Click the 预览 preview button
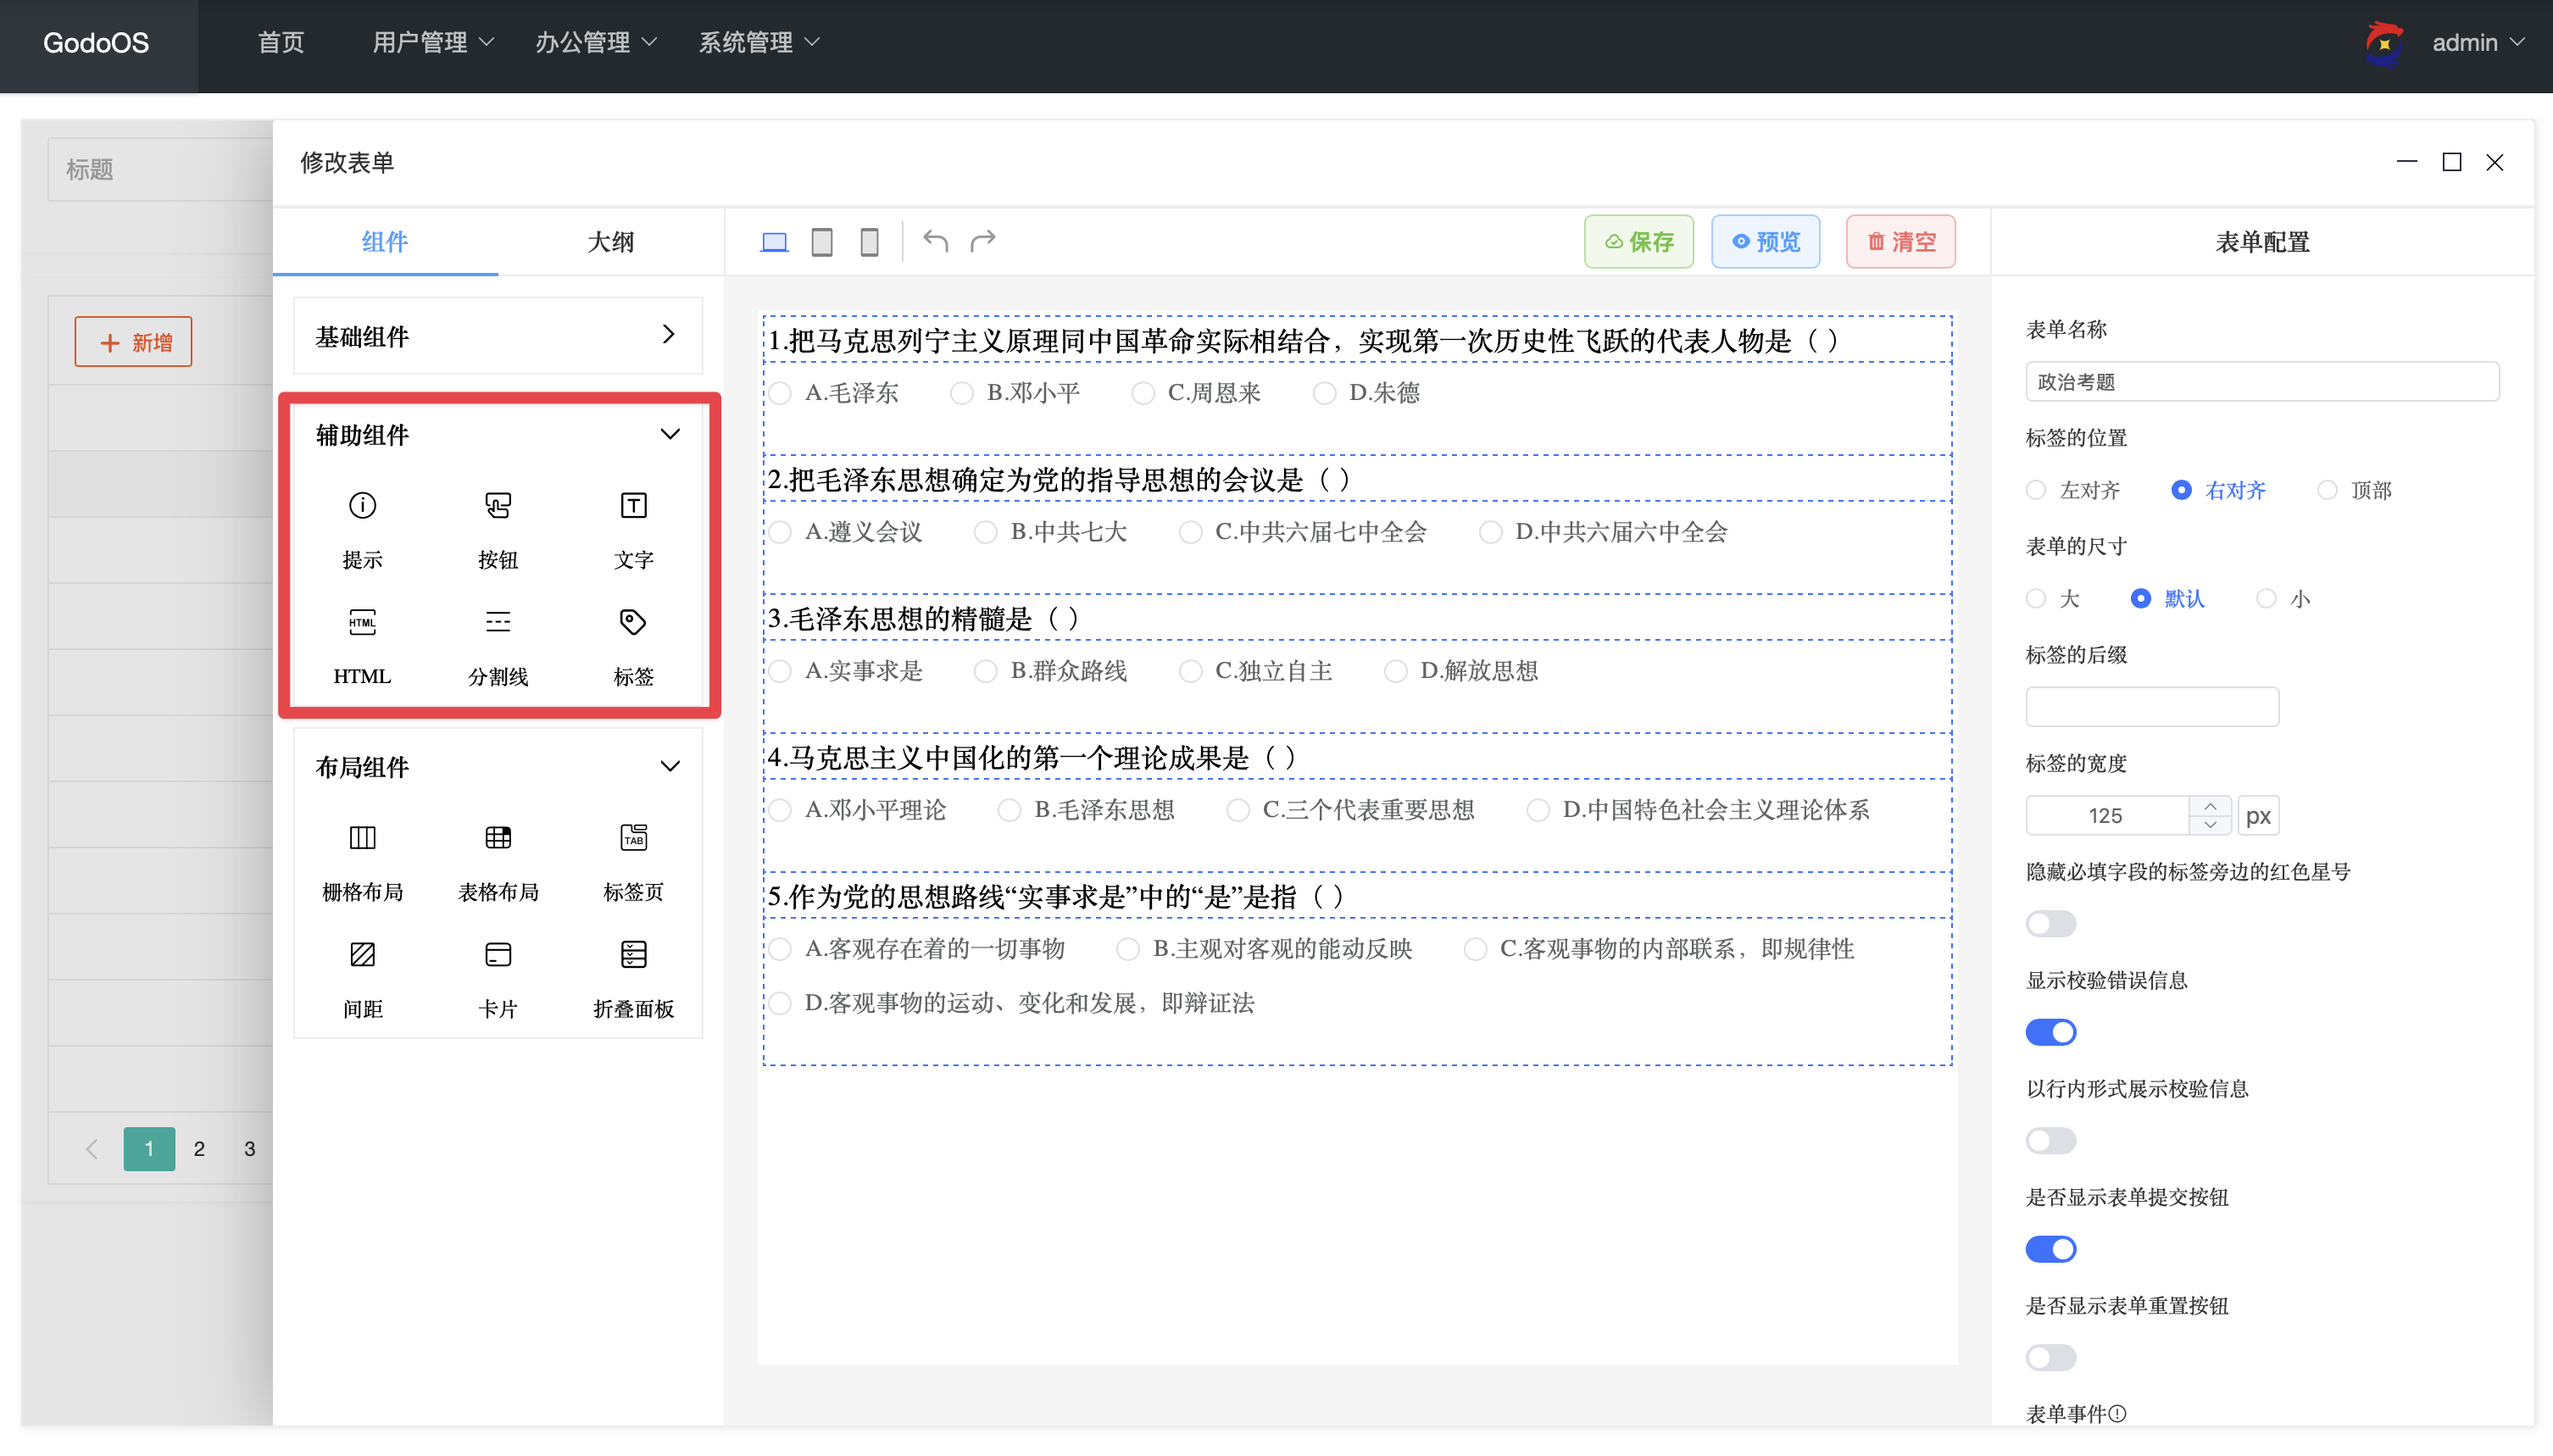This screenshot has height=1456, width=2553. [x=1766, y=241]
